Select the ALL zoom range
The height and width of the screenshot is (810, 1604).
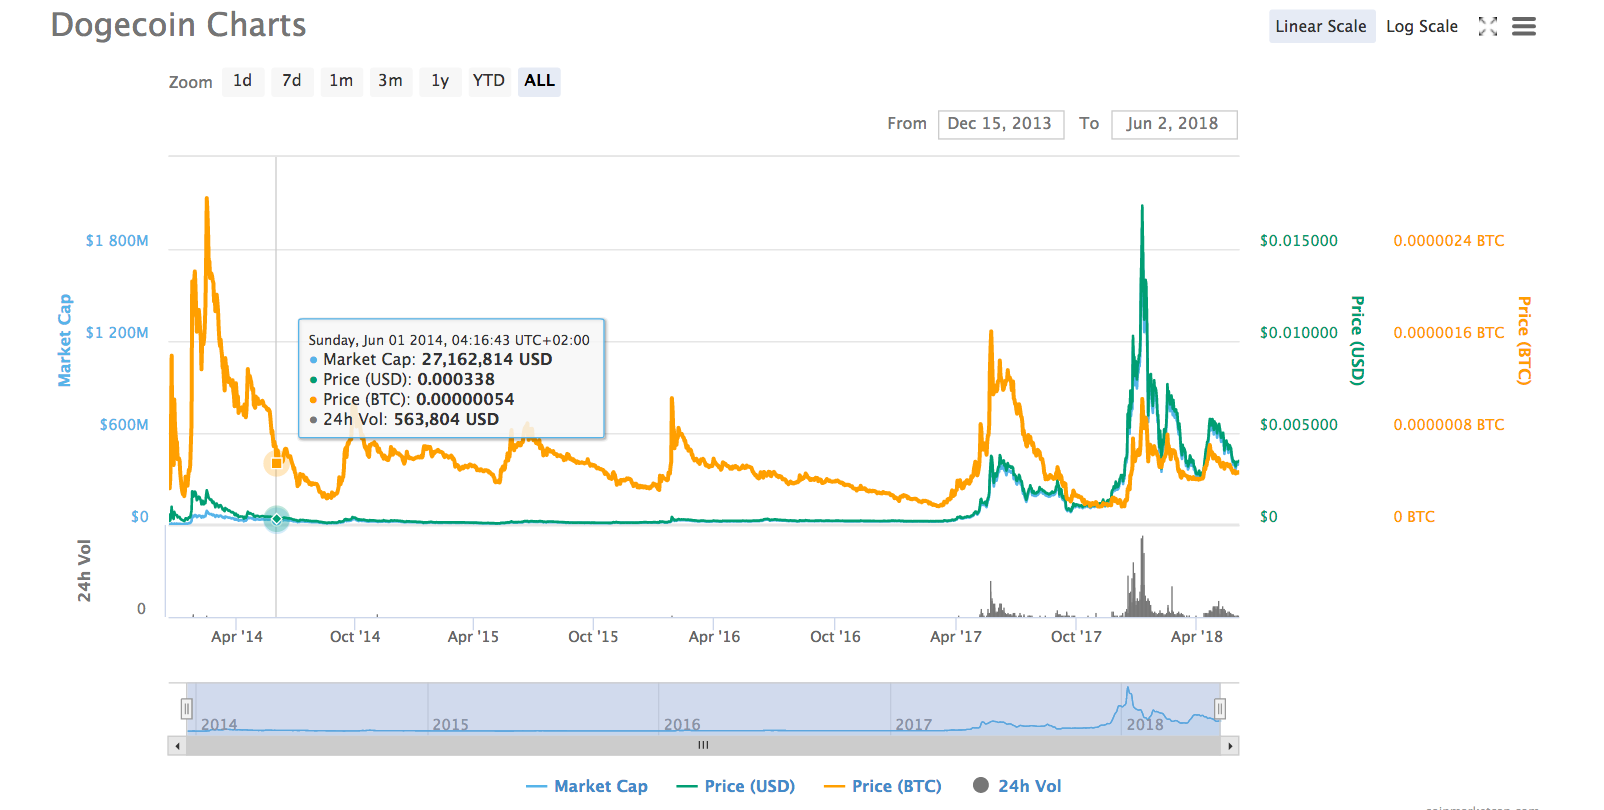point(539,81)
